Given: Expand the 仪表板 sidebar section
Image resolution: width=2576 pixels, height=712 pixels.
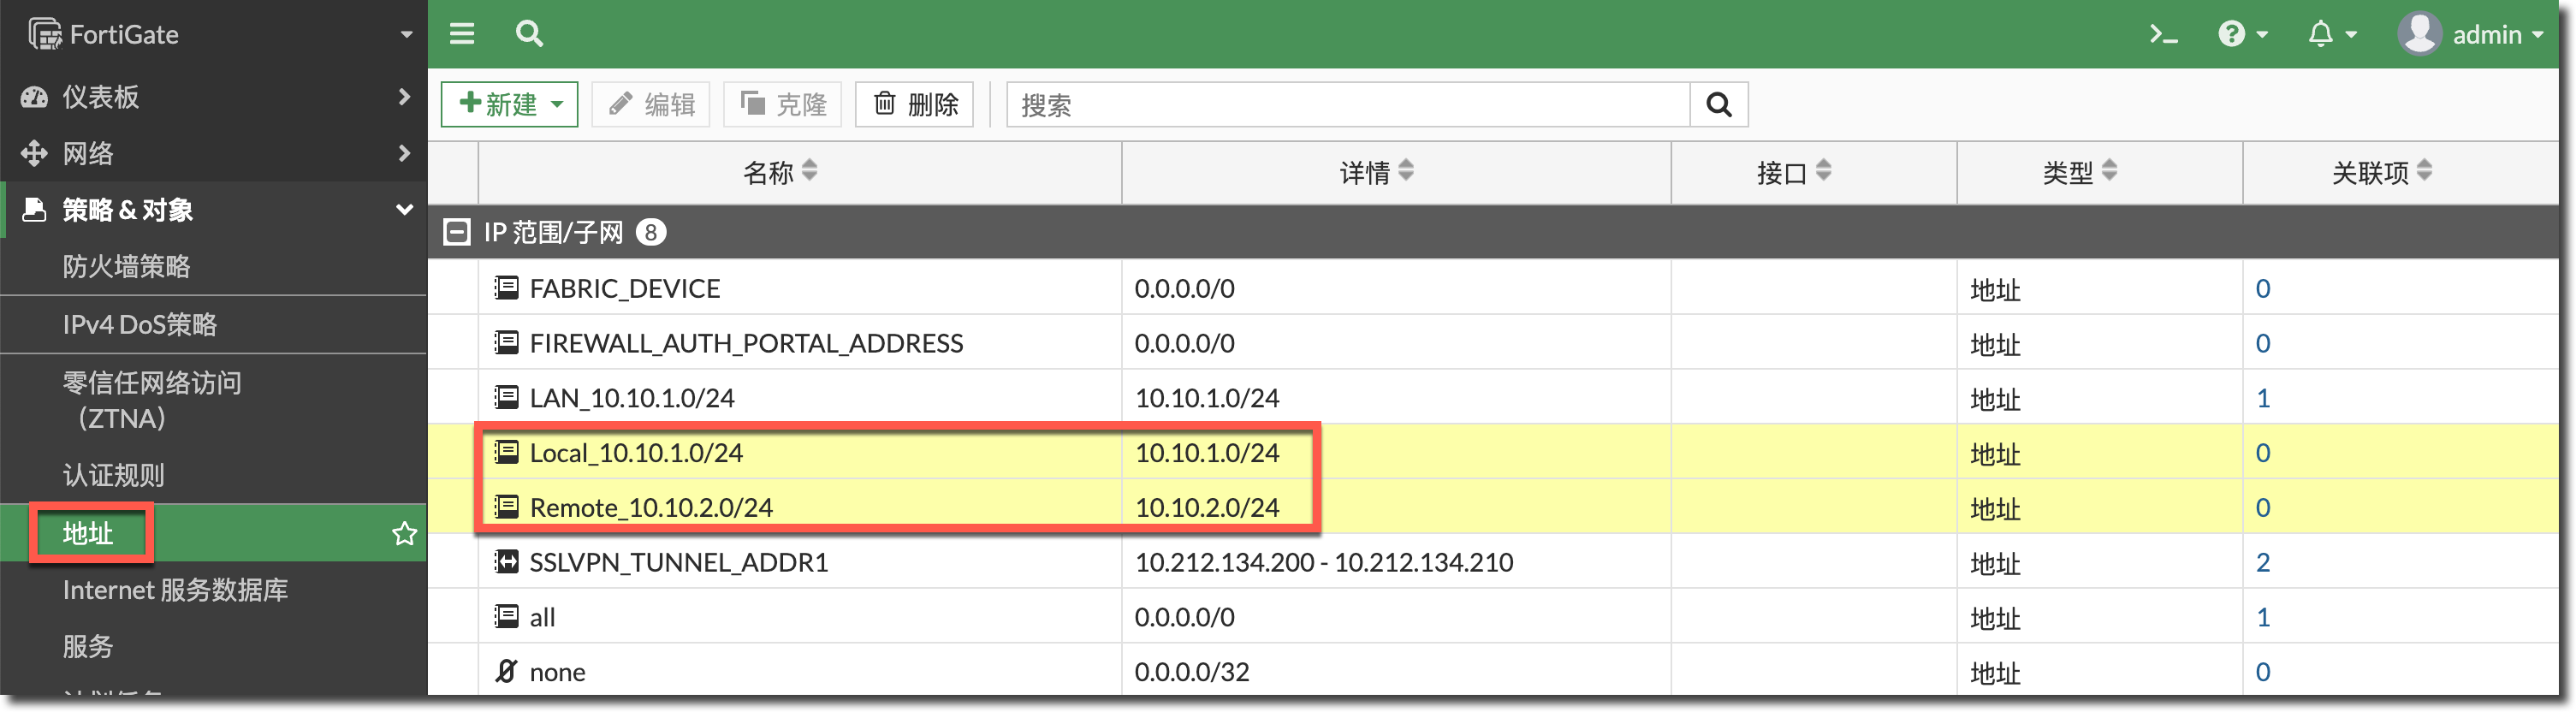Looking at the screenshot, I should click(213, 97).
